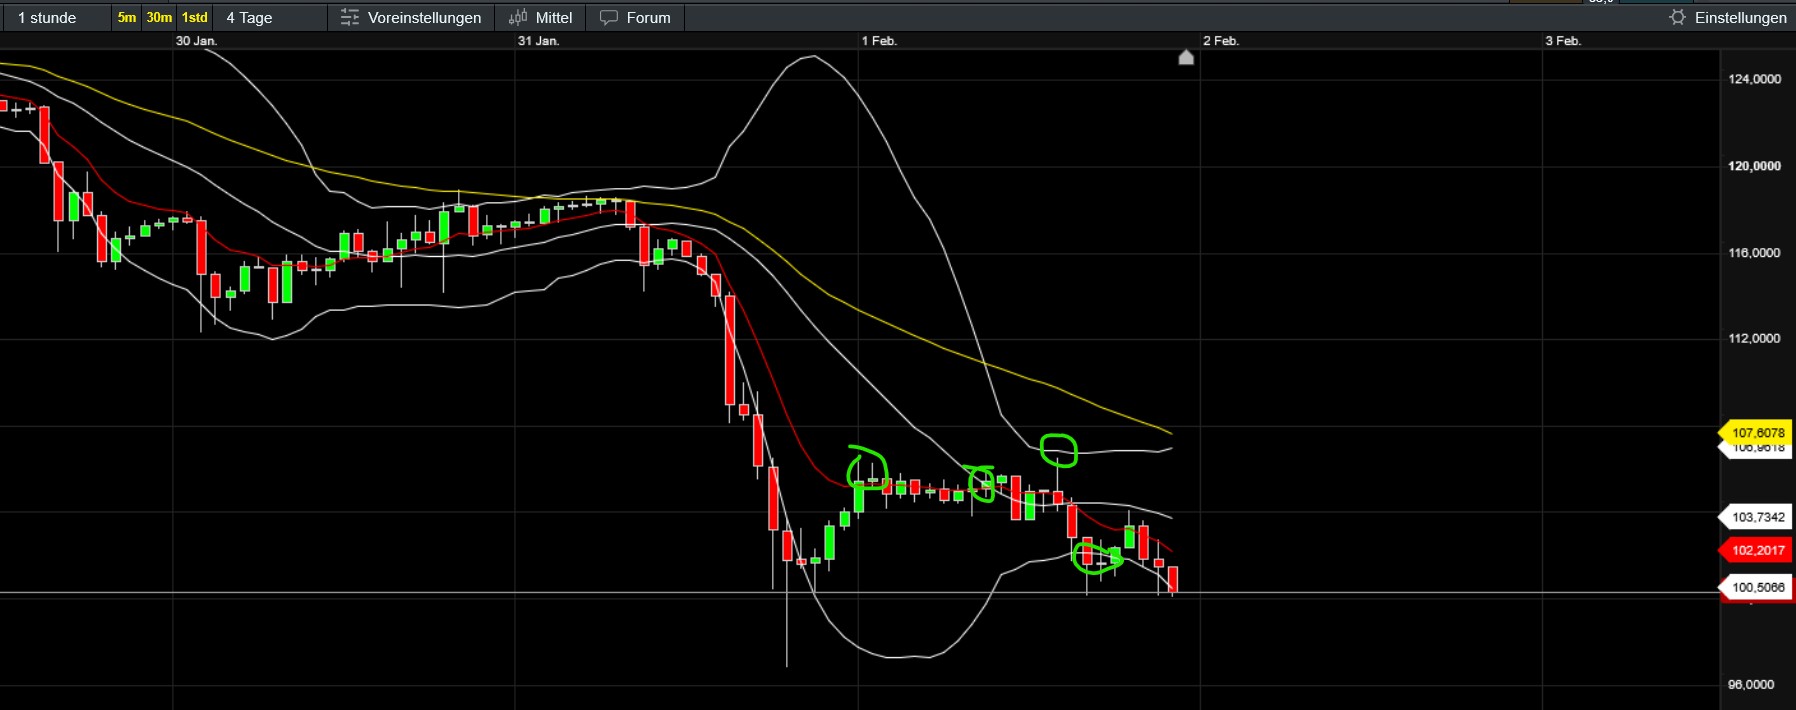Viewport: 1796px width, 710px height.
Task: Click the '31 Jan.' date on the time axis
Action: point(538,41)
